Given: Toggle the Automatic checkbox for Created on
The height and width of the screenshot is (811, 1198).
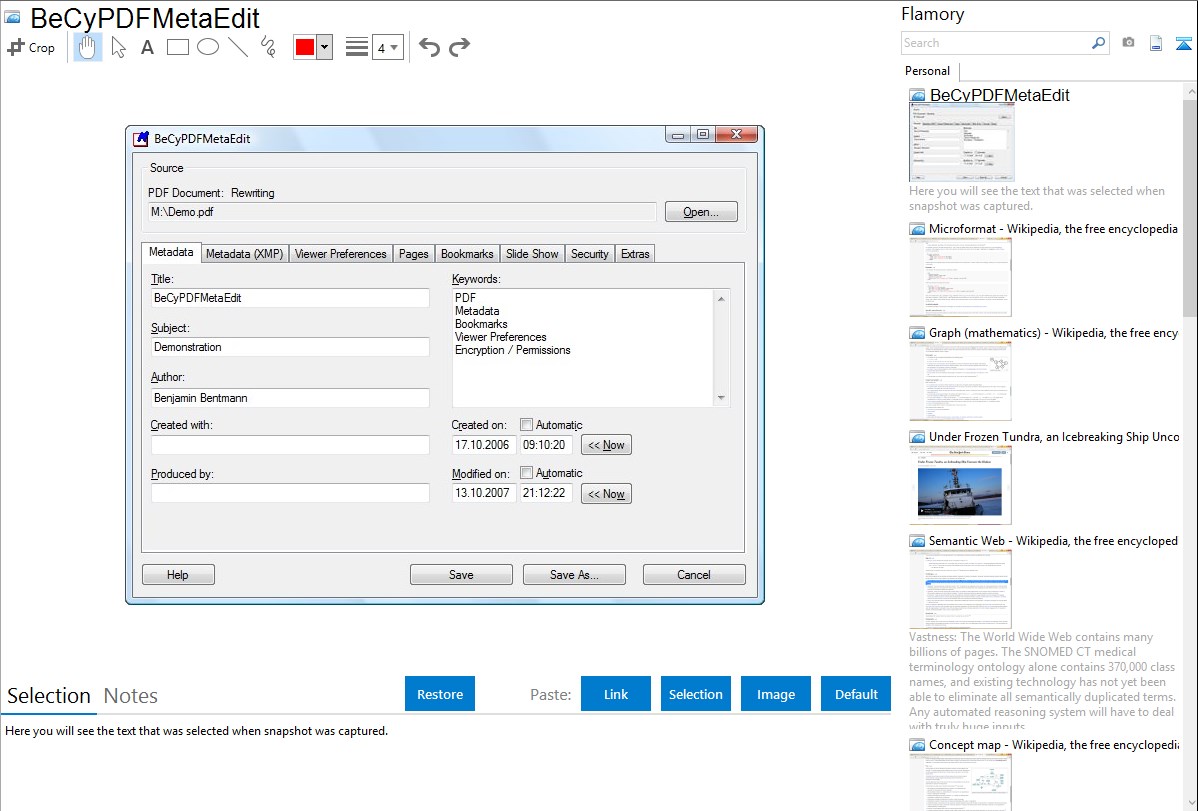Looking at the screenshot, I should (526, 424).
